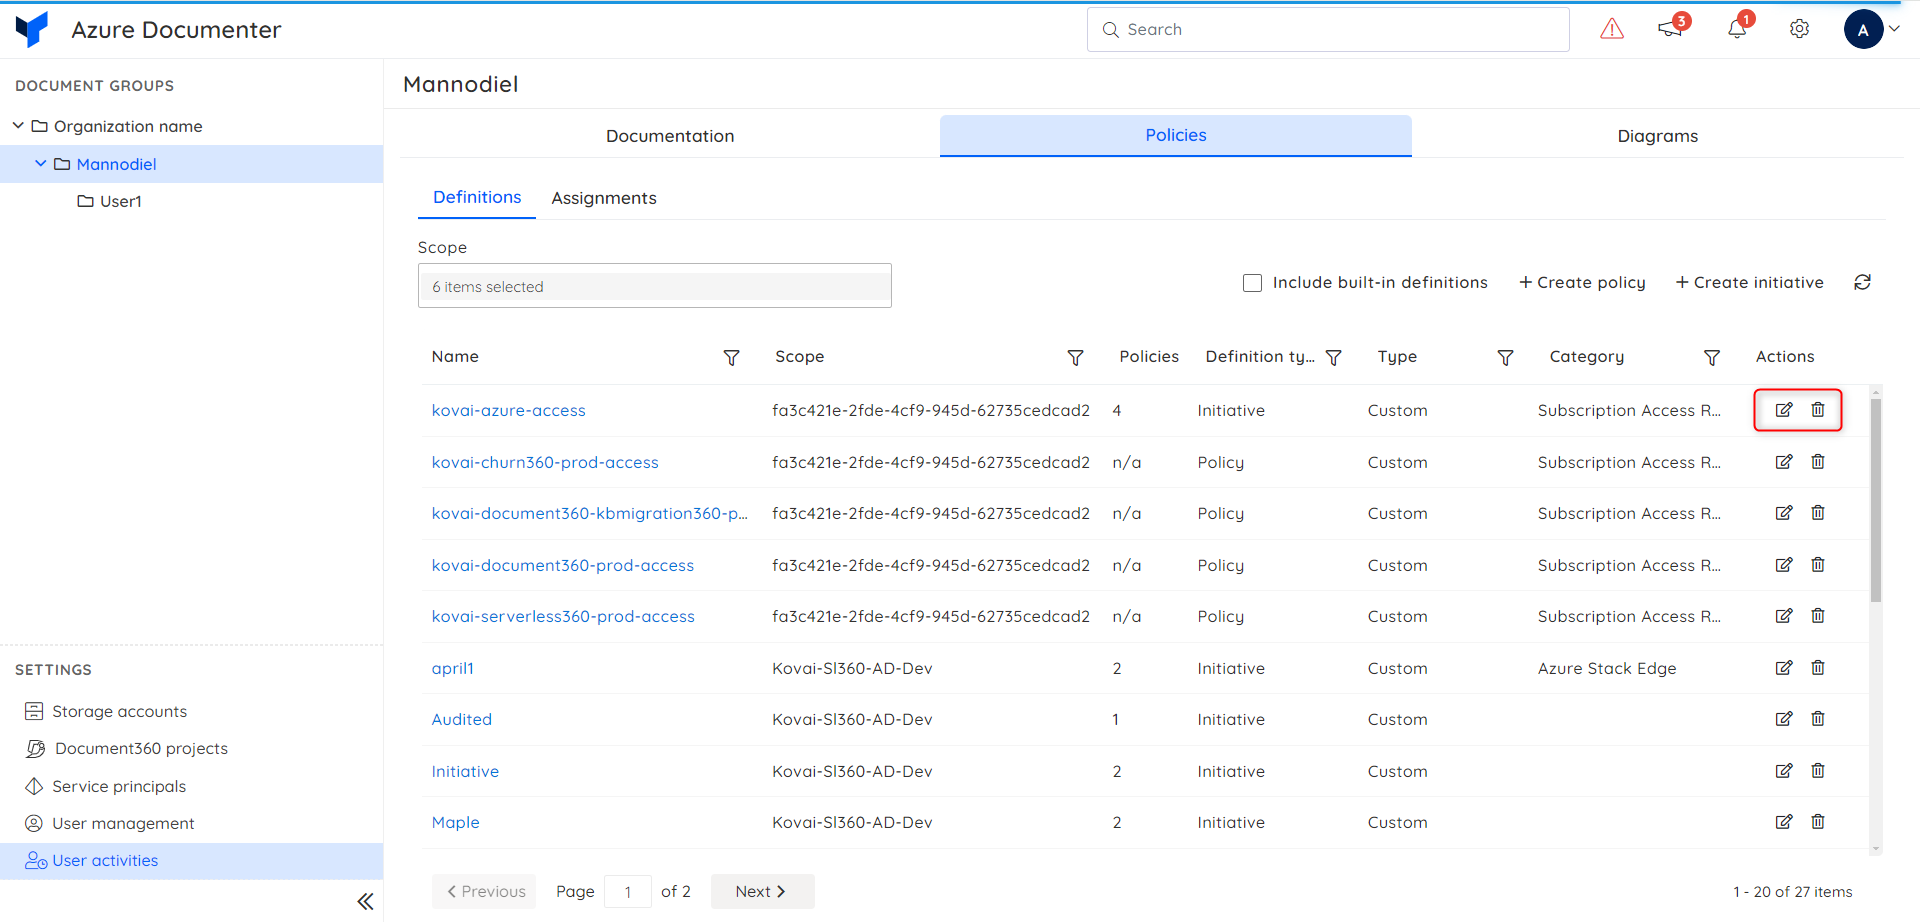Edit the april1 initiative
This screenshot has width=1920, height=922.
[1784, 668]
